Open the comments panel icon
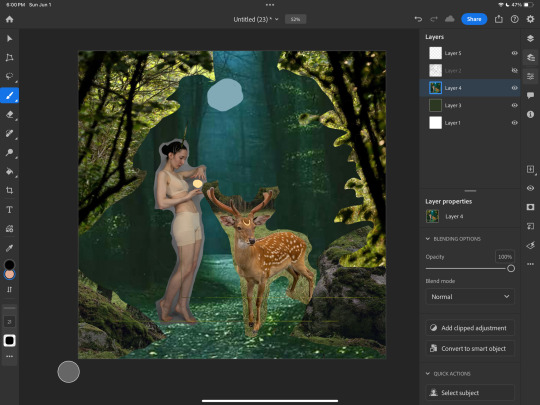Image resolution: width=540 pixels, height=405 pixels. click(530, 95)
